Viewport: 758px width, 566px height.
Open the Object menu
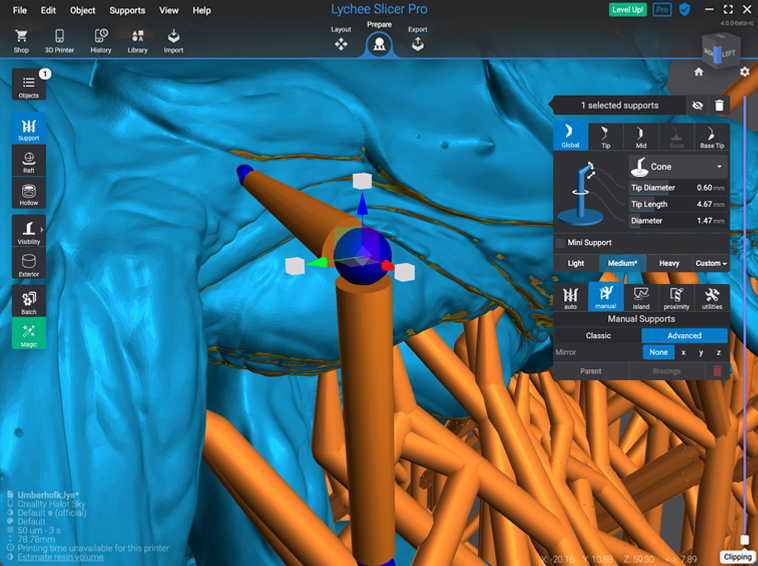click(83, 10)
